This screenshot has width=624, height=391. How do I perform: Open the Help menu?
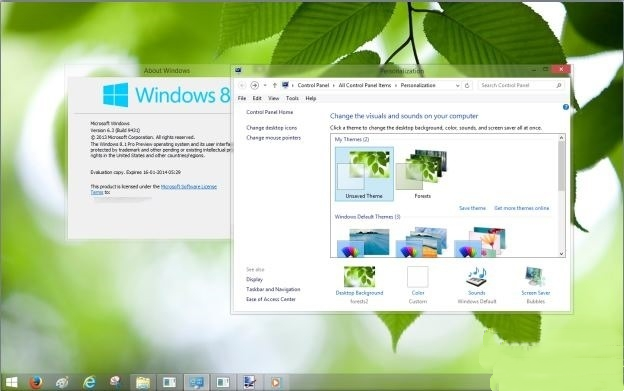coord(311,98)
